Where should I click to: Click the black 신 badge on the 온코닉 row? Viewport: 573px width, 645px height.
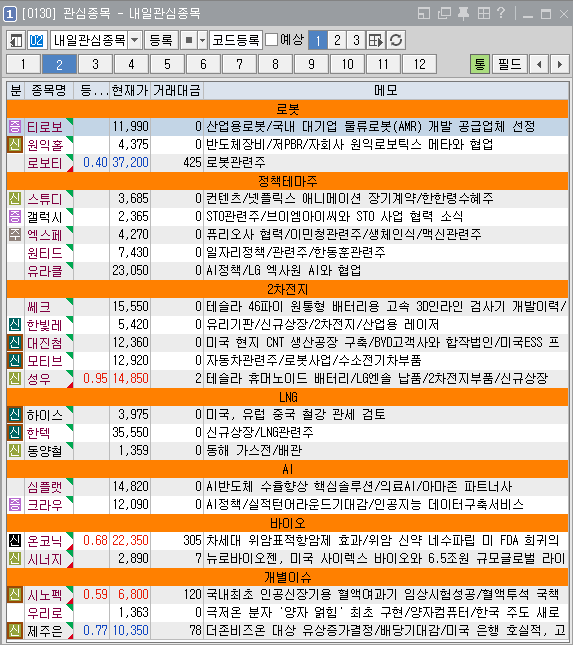tap(15, 541)
